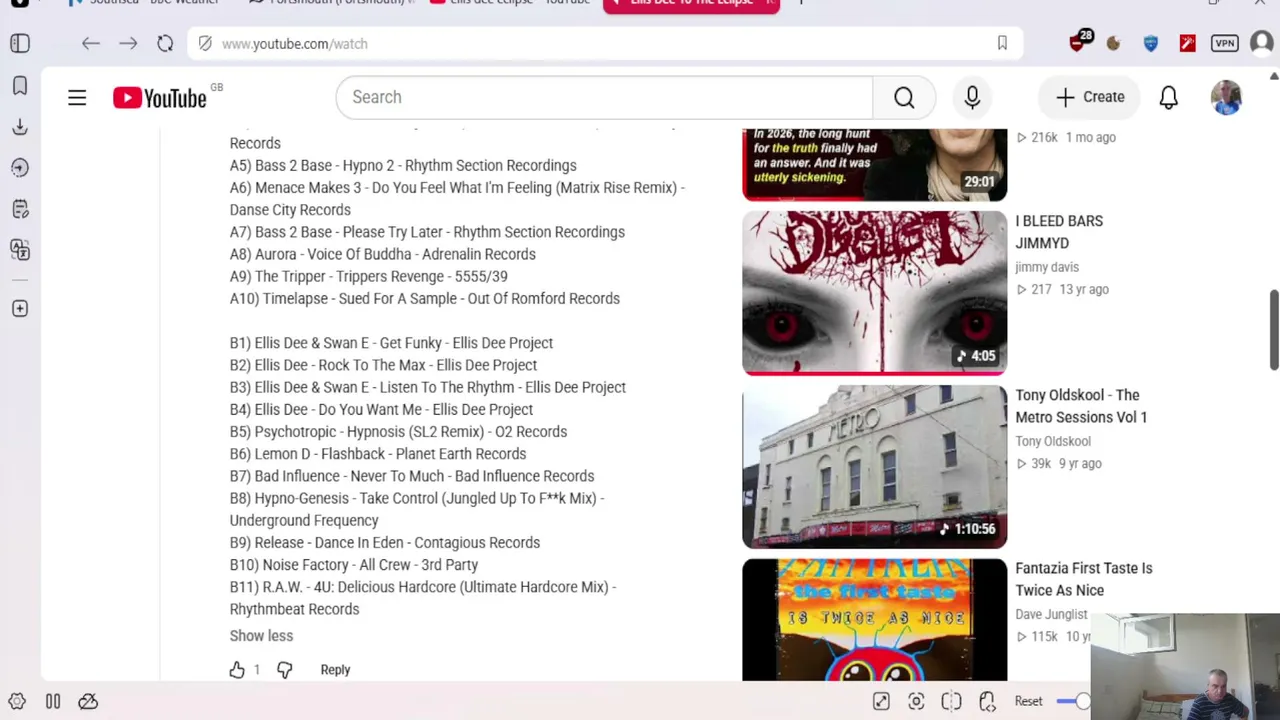Open the sync cloud status icon
This screenshot has width=1280, height=720.
[x=88, y=702]
